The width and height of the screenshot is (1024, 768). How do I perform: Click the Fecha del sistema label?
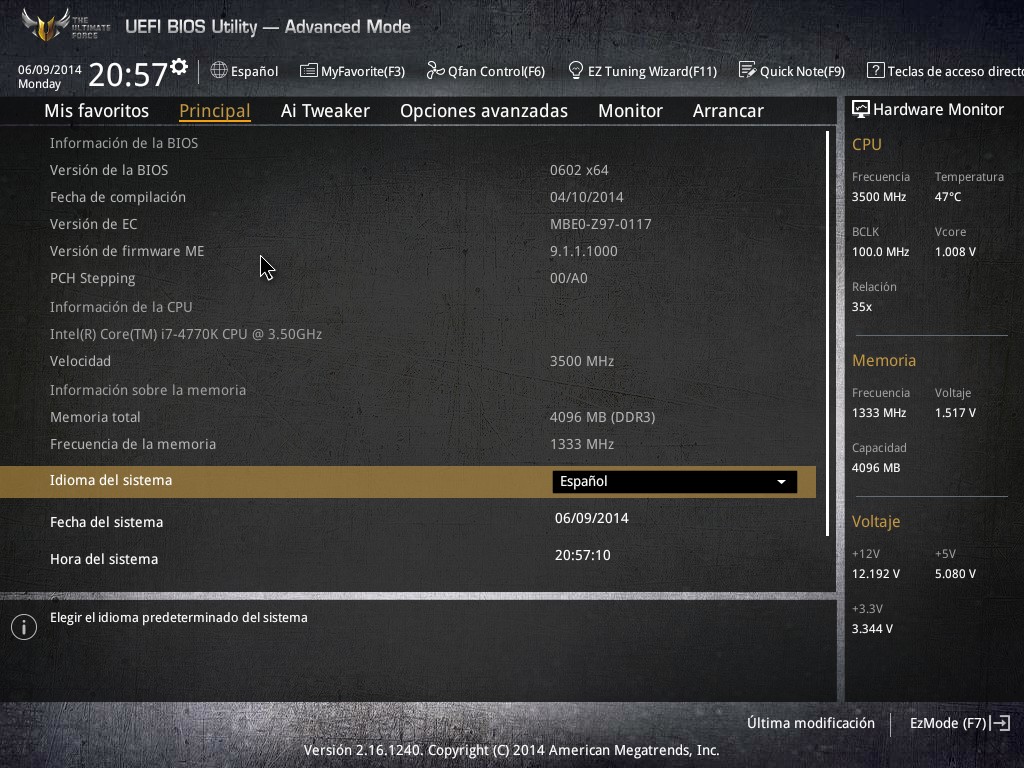(x=106, y=522)
